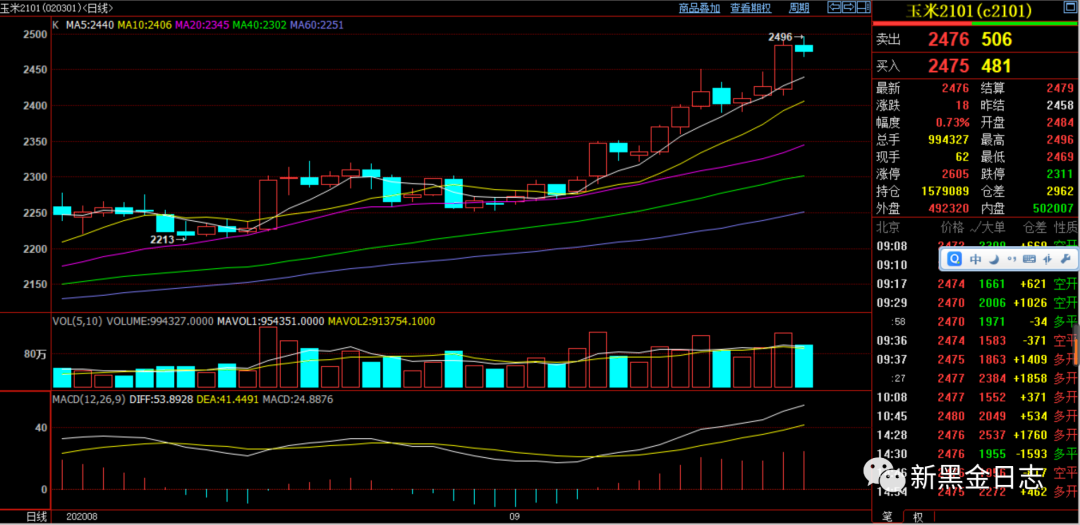Click the MAVOL1:954351.0000 readout
This screenshot has height=525, width=1080.
pos(270,321)
